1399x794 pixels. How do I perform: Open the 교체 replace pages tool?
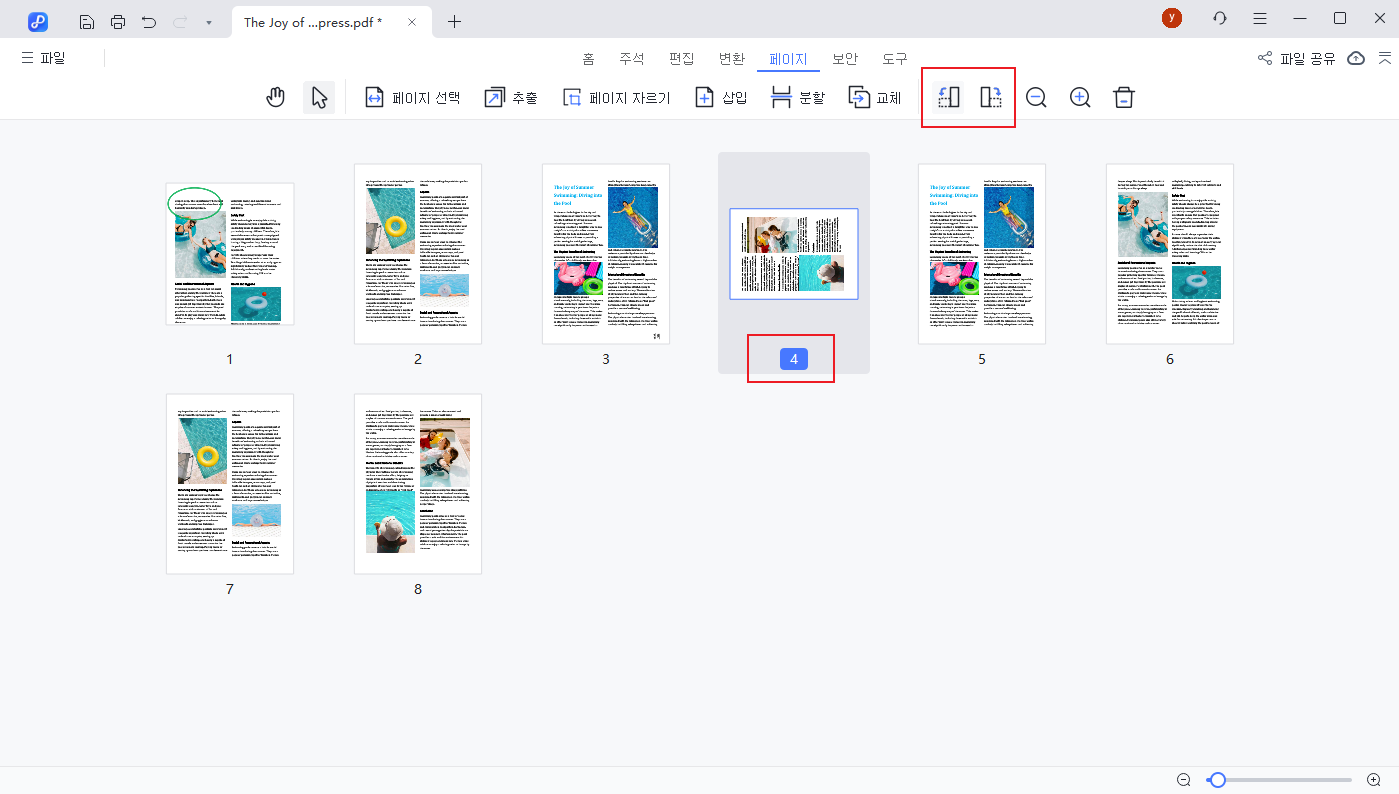[873, 97]
